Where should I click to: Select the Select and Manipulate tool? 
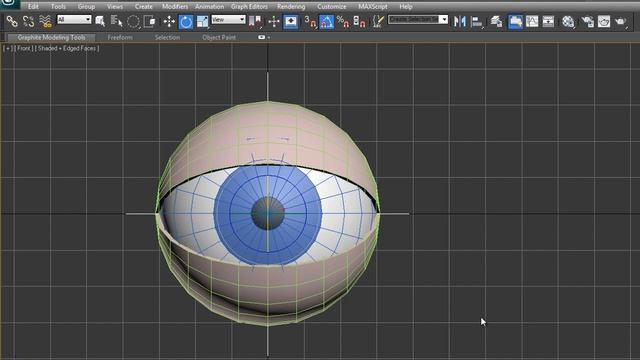(x=274, y=21)
